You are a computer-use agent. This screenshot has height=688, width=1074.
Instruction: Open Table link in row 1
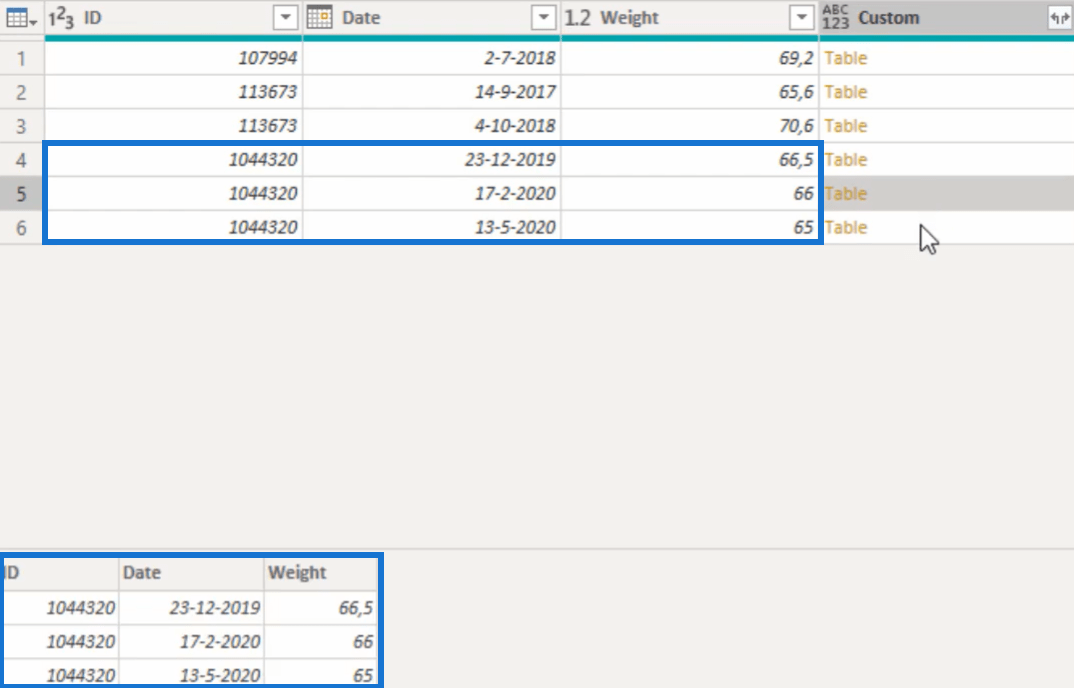pyautogui.click(x=845, y=58)
